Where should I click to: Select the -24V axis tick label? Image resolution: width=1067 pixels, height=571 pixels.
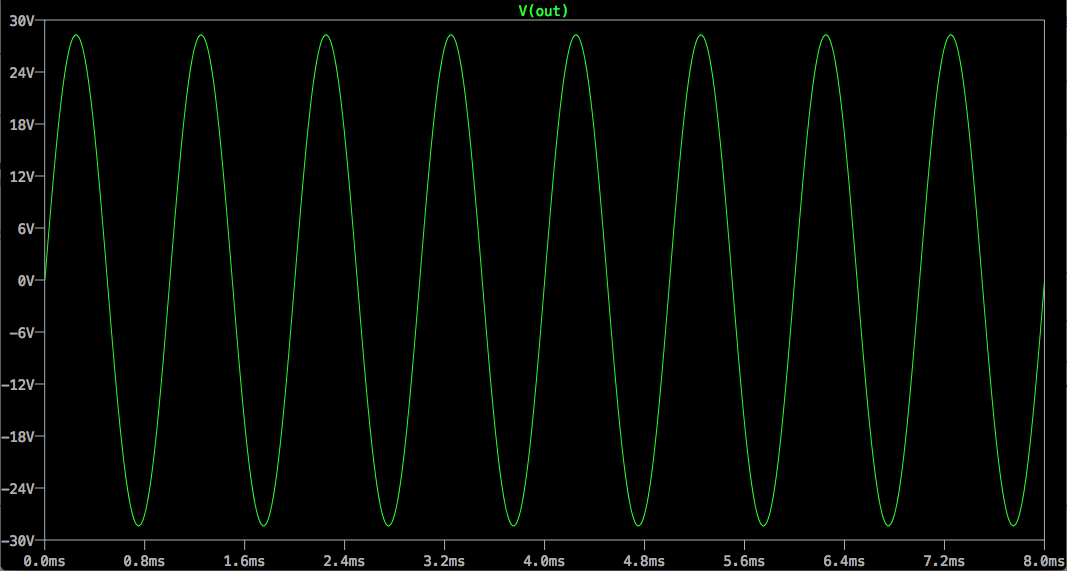click(17, 488)
